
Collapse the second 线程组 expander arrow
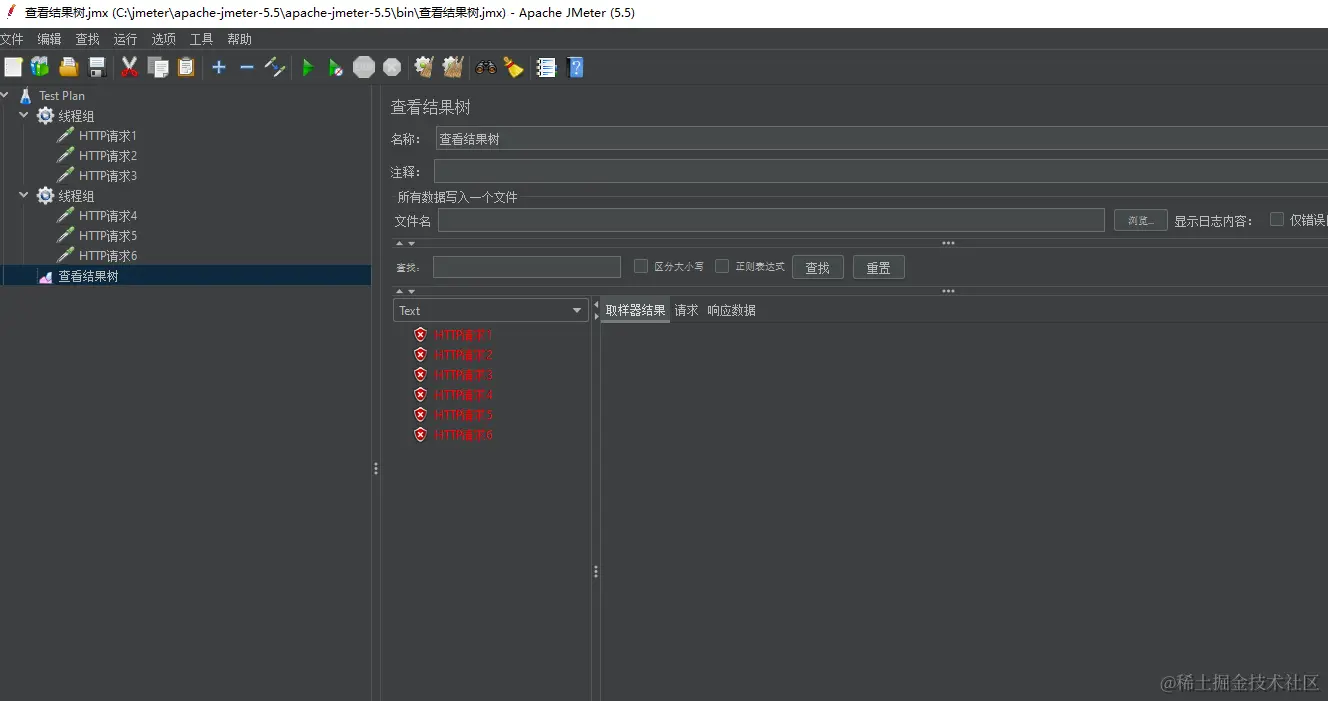[x=24, y=195]
